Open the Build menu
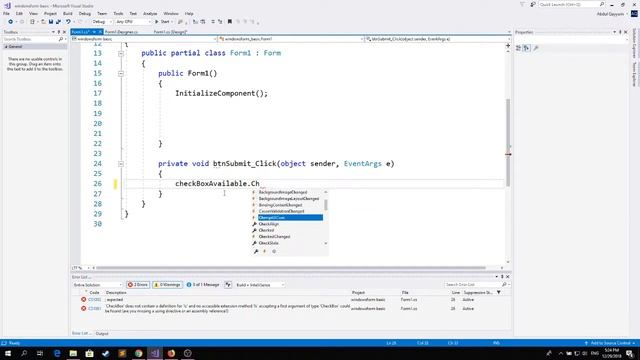 (67, 13)
